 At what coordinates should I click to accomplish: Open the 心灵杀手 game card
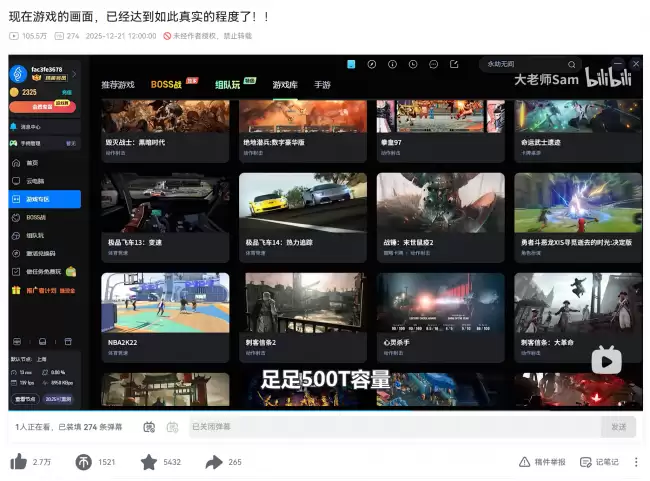441,318
